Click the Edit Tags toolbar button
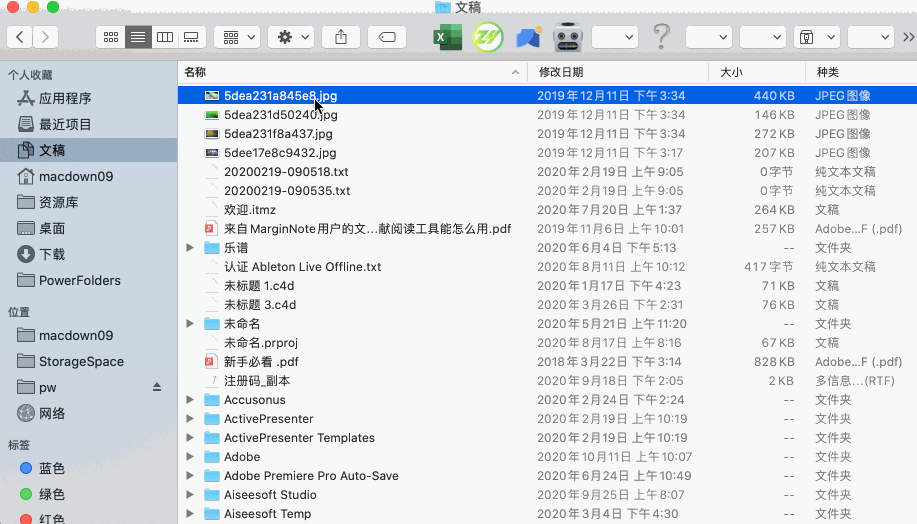The image size is (917, 524). (x=387, y=37)
